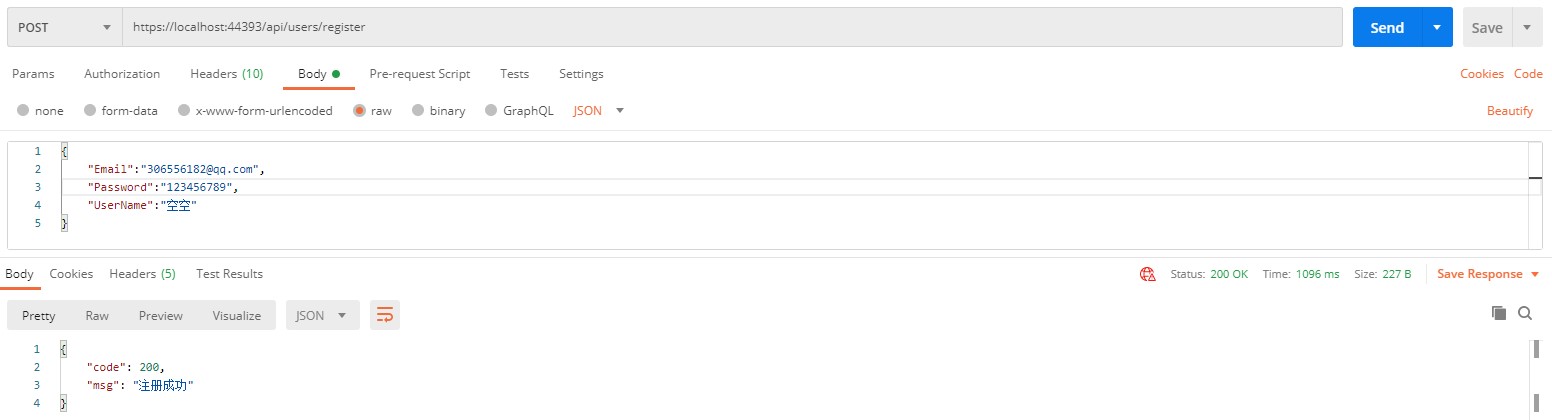Select the form-data radio option
The width and height of the screenshot is (1552, 420).
click(90, 111)
